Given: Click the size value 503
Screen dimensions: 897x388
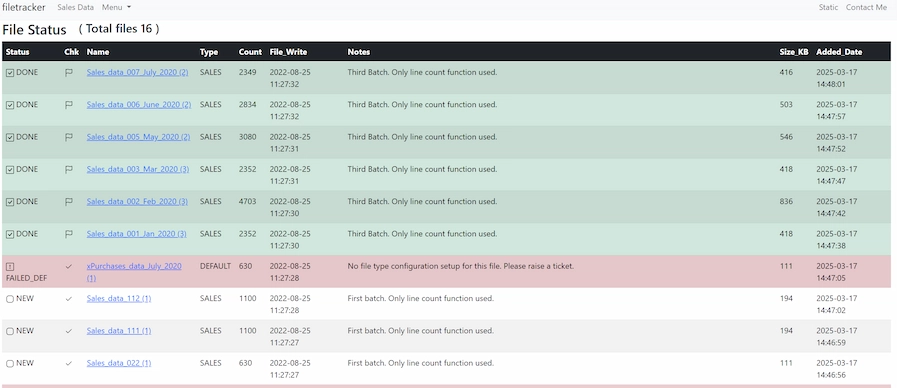Looking at the screenshot, I should (x=787, y=105).
